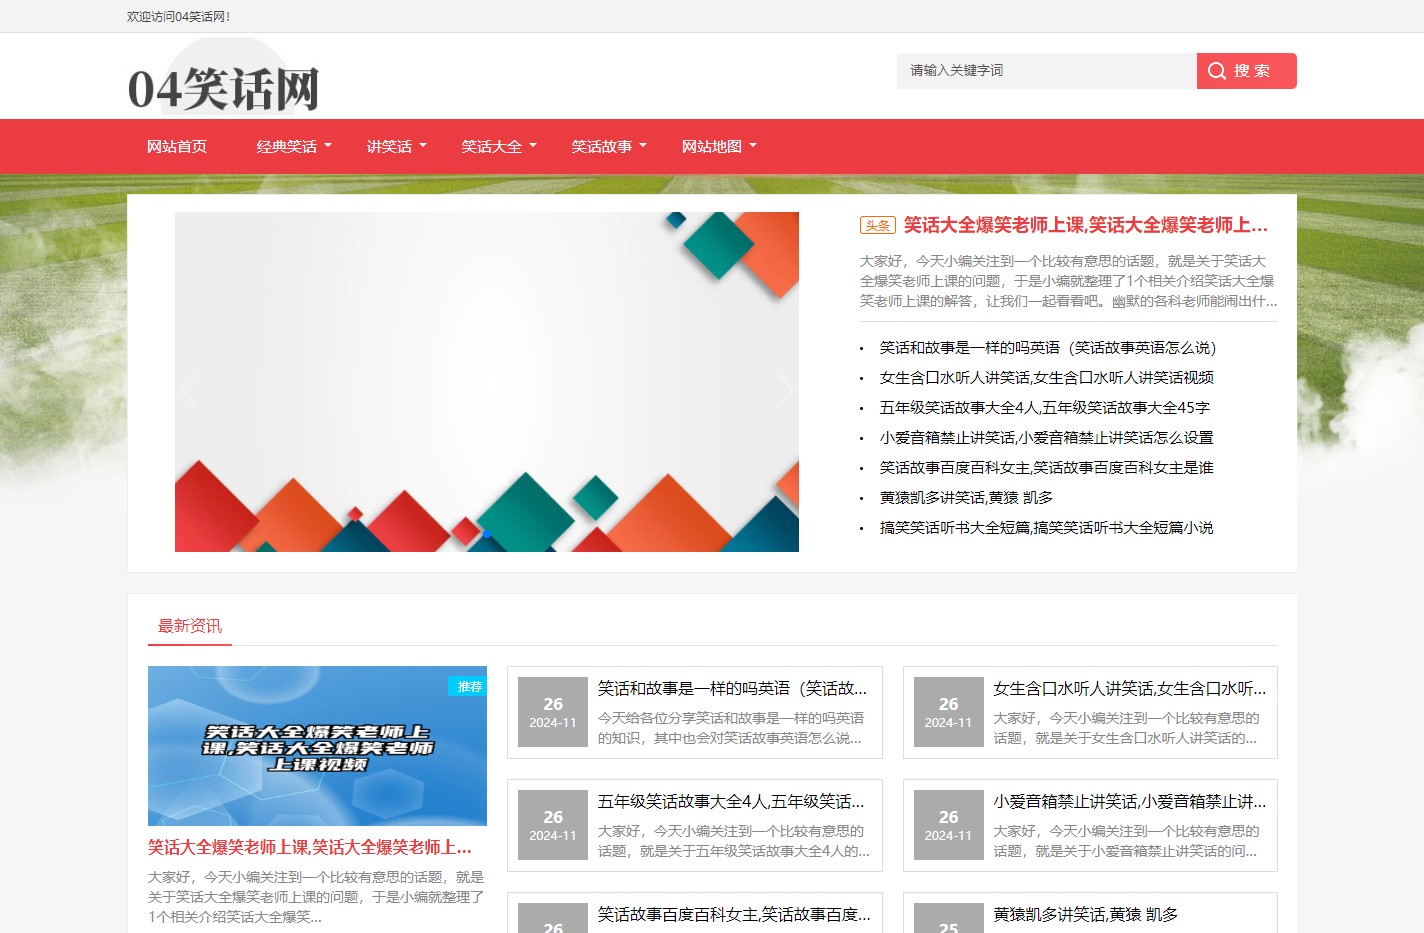The image size is (1424, 933).
Task: Open link 五年级笑话故事大全4人 in headline list
Action: [x=1044, y=408]
